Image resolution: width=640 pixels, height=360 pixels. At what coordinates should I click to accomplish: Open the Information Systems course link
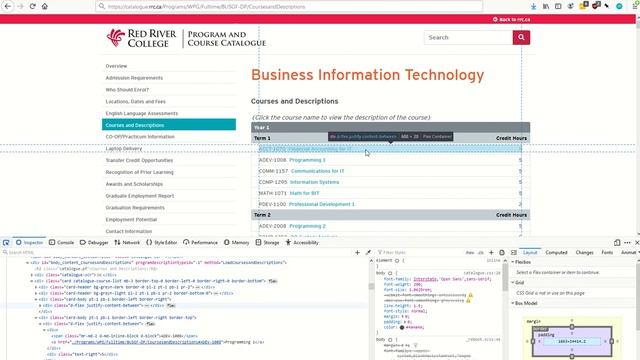click(x=314, y=182)
